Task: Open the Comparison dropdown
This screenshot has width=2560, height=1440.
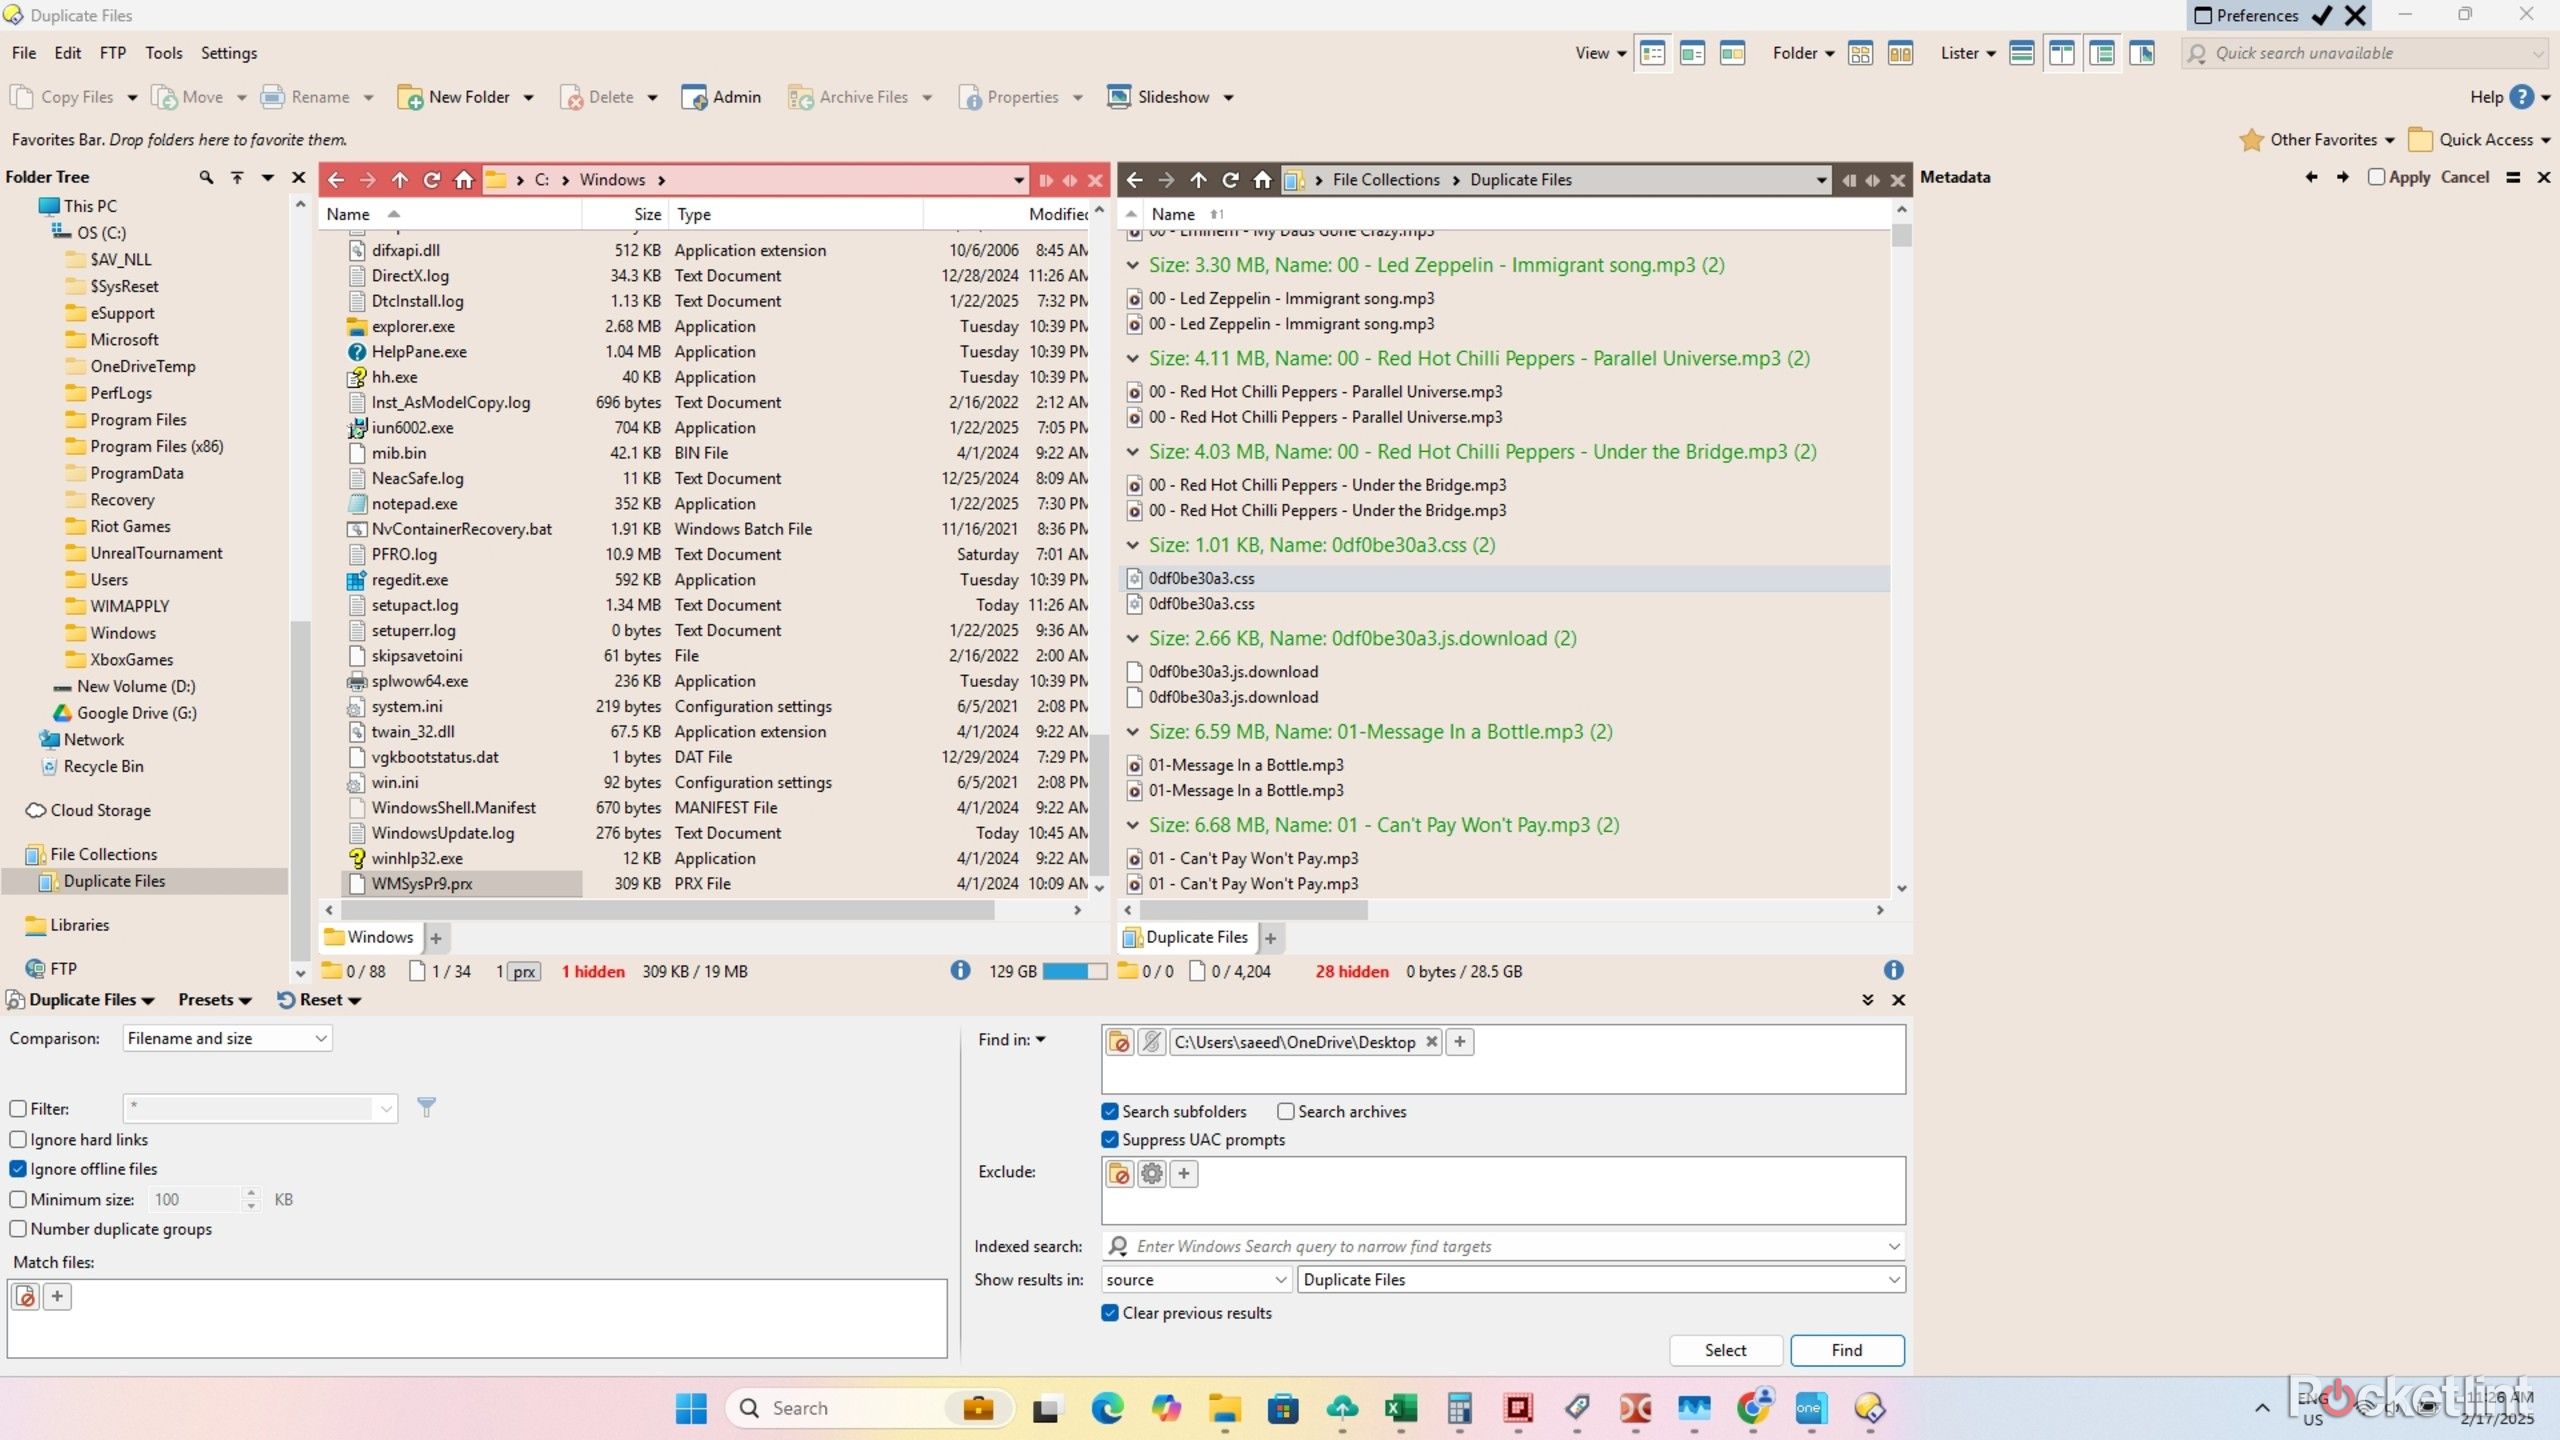Action: pyautogui.click(x=227, y=1038)
